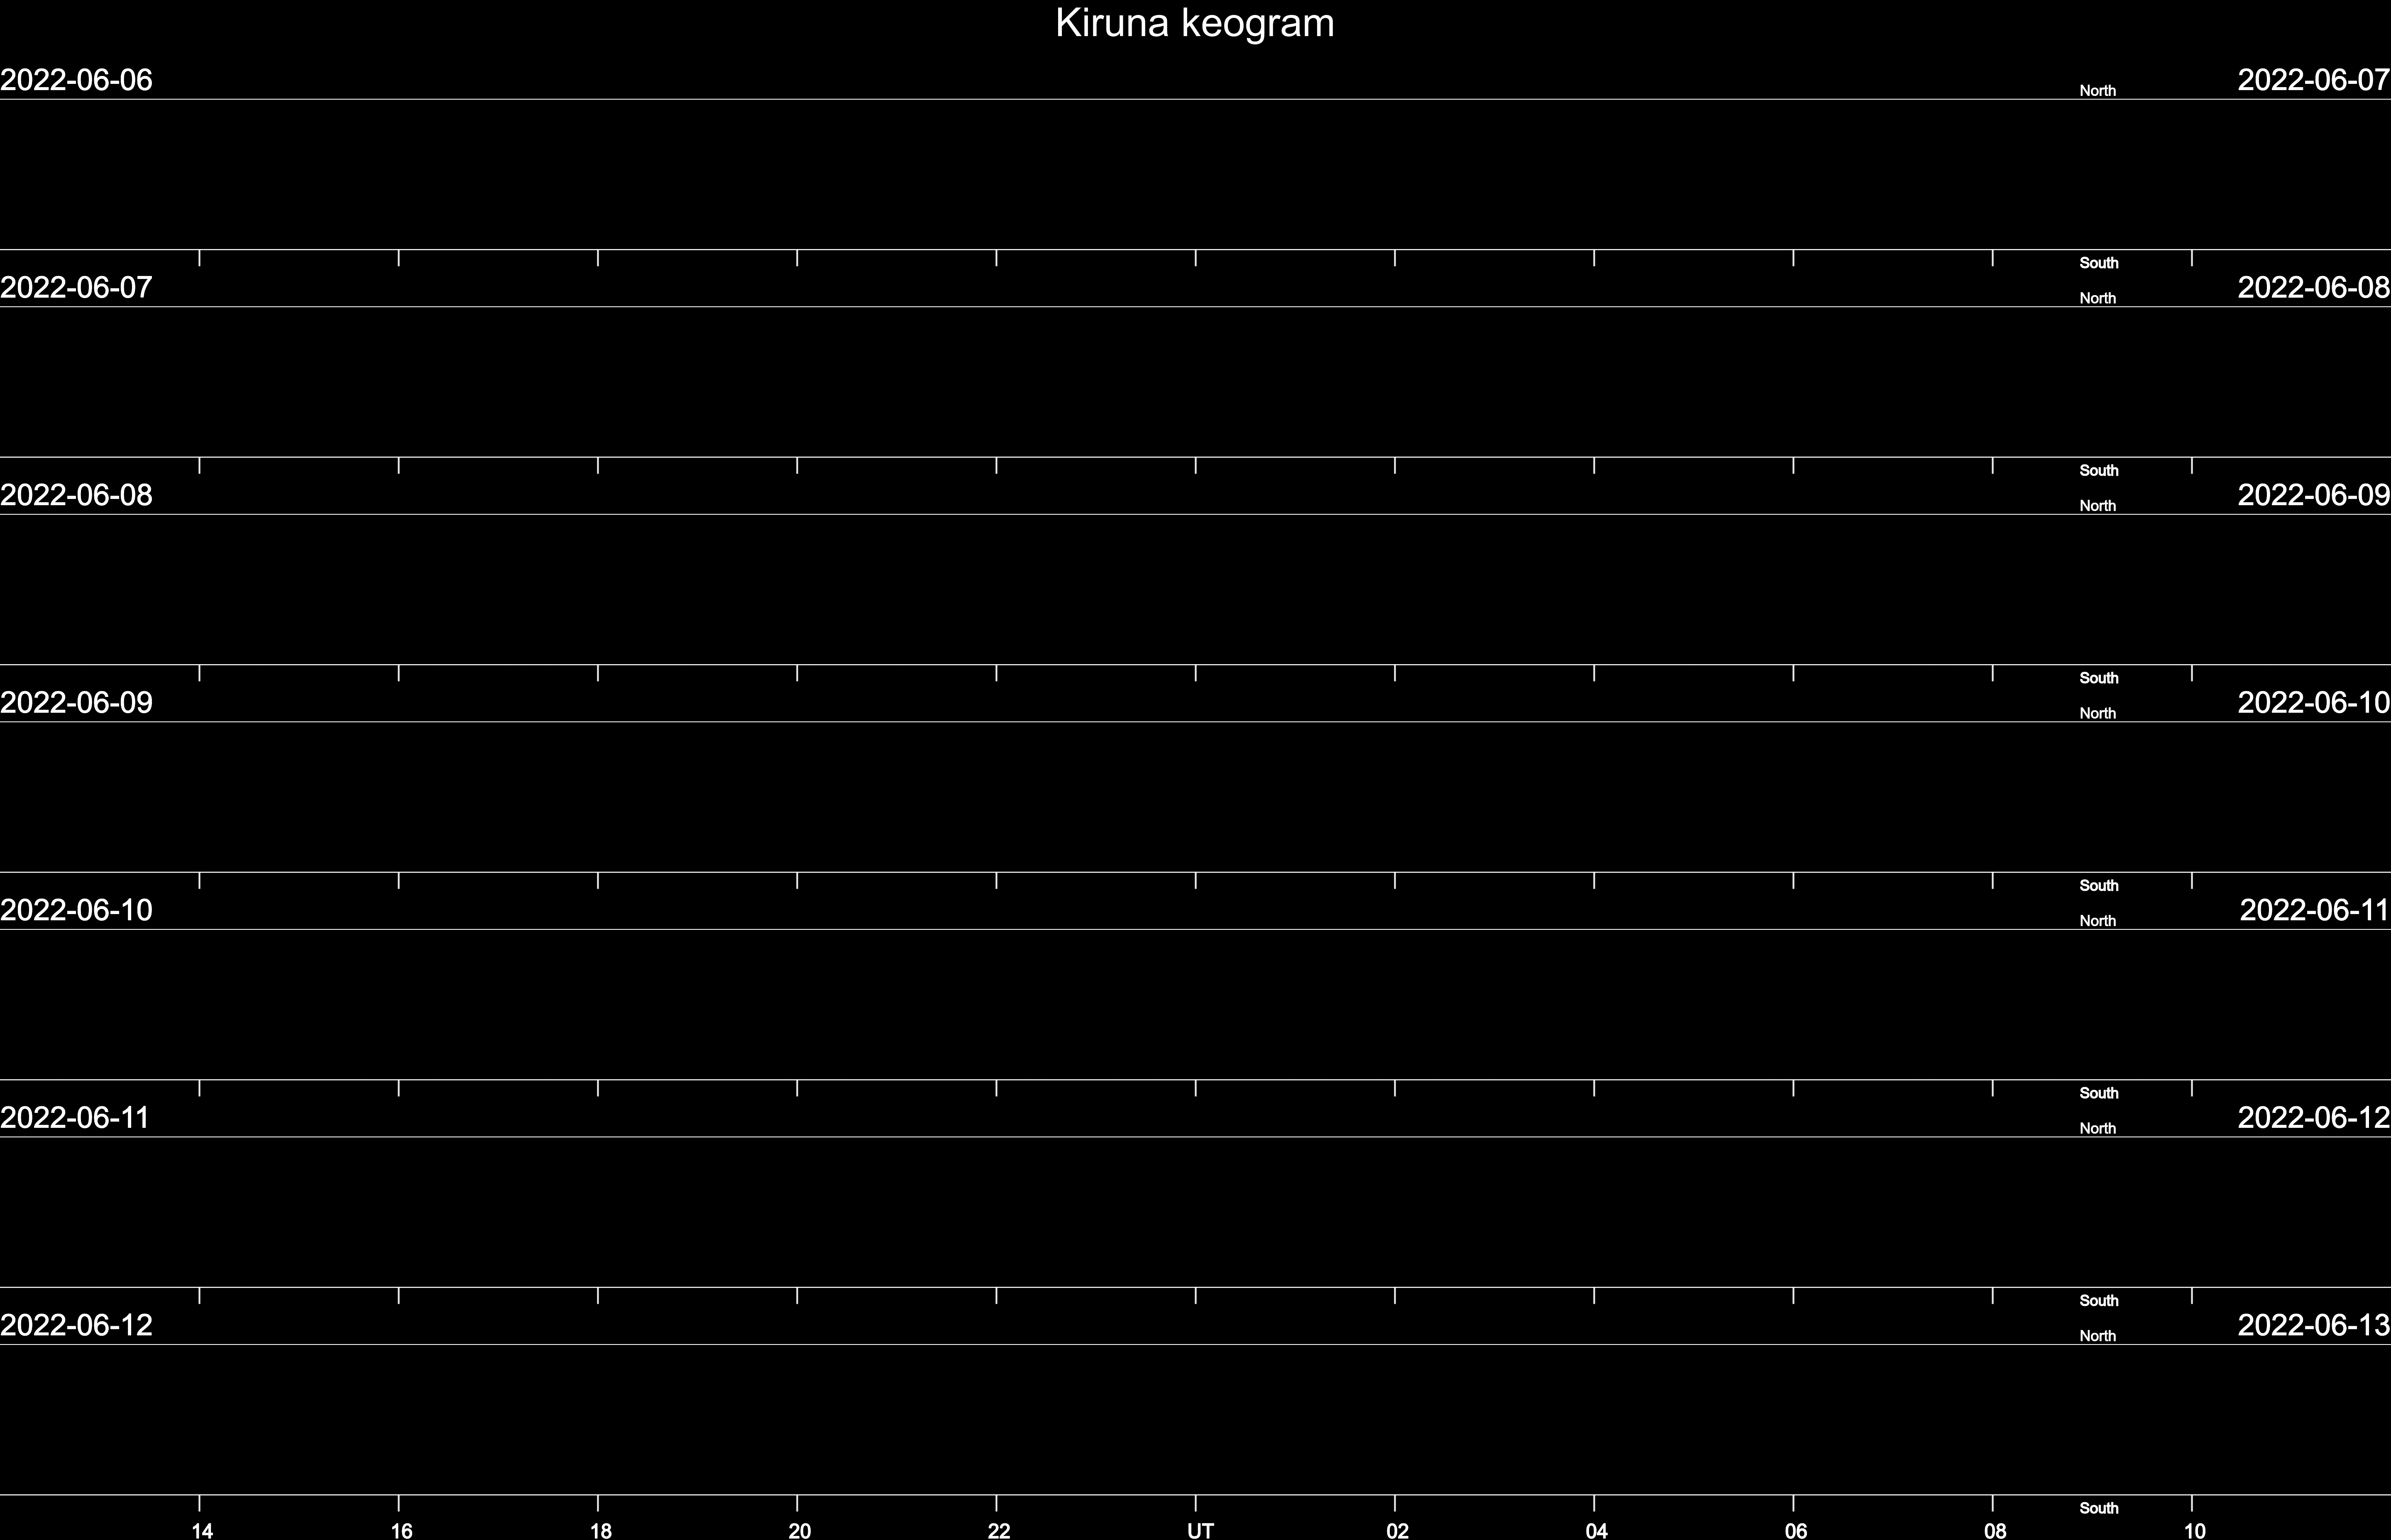Select the 2022-06-07 end date of the first panel
This screenshot has height=1540, width=2391.
coord(2314,80)
